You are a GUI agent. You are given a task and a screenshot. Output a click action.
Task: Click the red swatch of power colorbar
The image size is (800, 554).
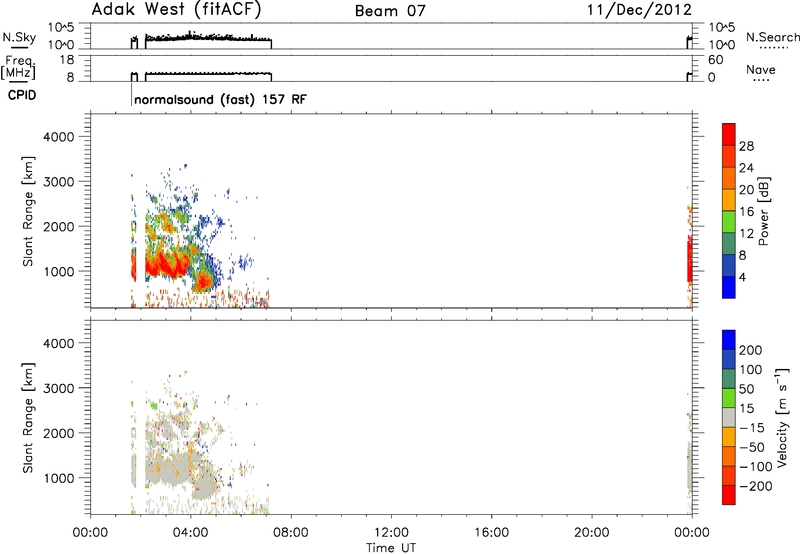pos(729,134)
